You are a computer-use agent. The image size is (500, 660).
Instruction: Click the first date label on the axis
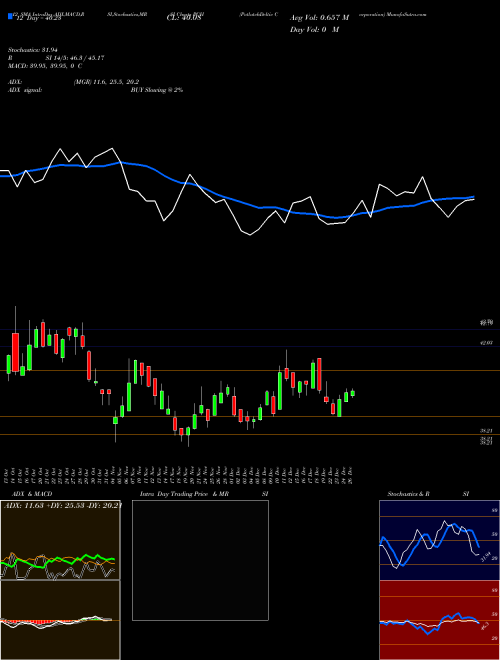point(8,476)
